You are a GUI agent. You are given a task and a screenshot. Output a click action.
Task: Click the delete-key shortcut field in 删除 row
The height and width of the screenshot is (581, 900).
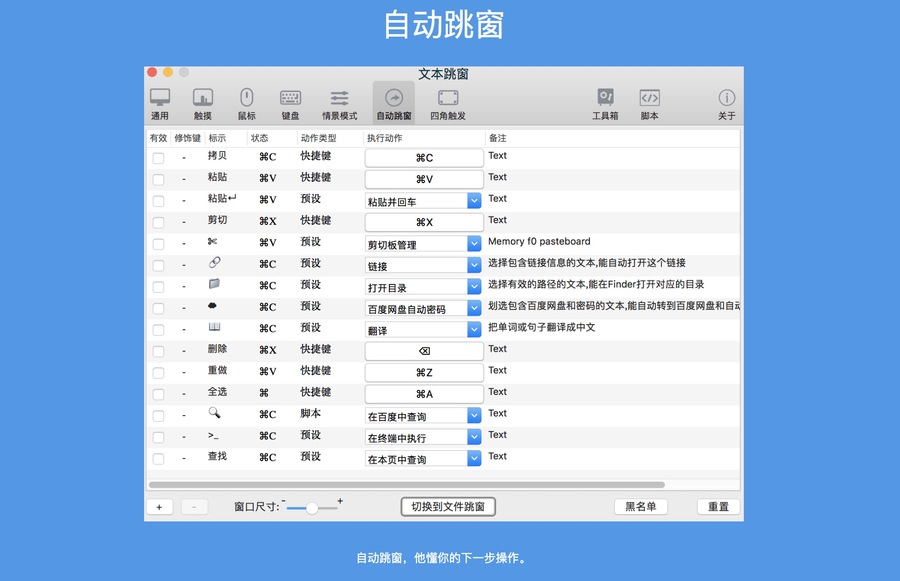424,351
